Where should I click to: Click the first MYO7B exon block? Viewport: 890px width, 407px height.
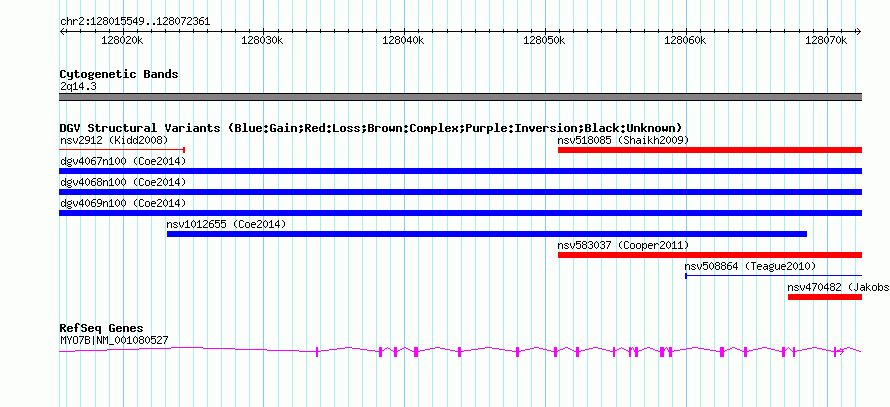[317, 351]
